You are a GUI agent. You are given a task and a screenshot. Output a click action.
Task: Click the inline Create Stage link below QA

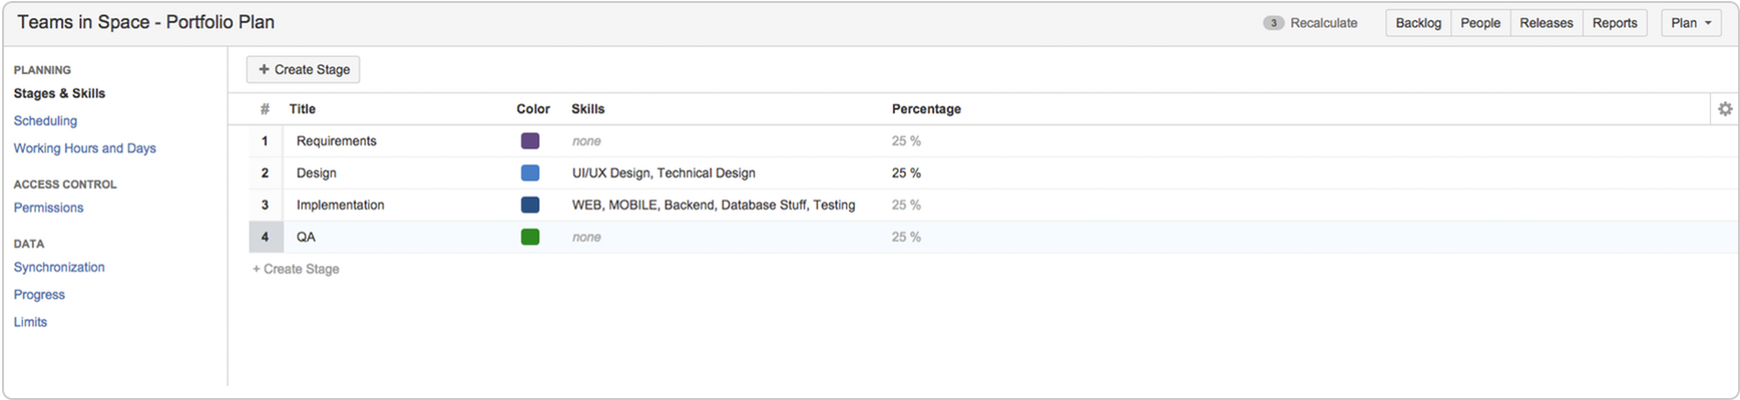click(296, 269)
